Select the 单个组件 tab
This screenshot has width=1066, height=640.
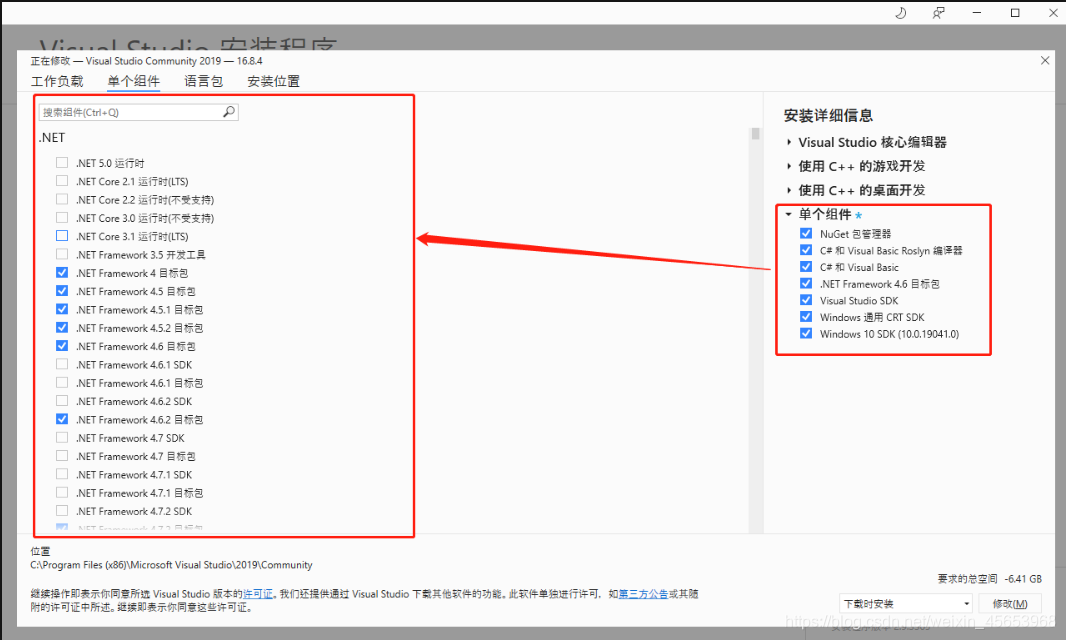coord(134,82)
